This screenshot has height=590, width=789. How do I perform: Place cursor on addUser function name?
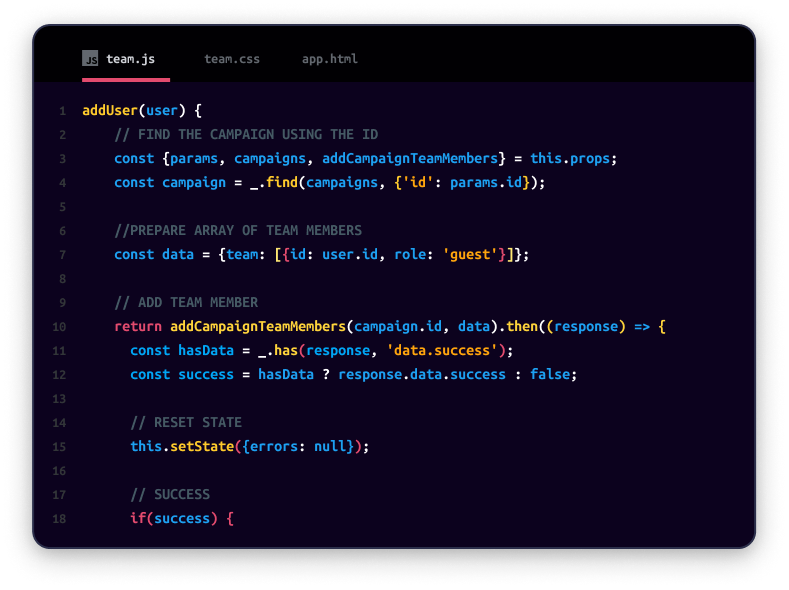point(110,110)
